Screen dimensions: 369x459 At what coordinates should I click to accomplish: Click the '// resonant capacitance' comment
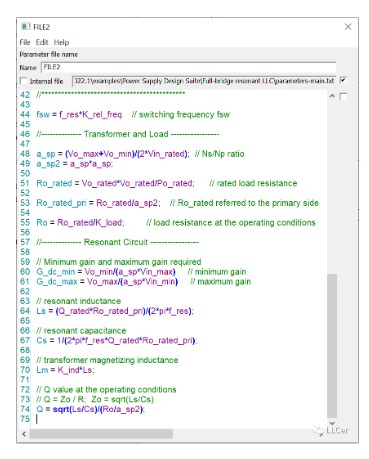tap(81, 331)
